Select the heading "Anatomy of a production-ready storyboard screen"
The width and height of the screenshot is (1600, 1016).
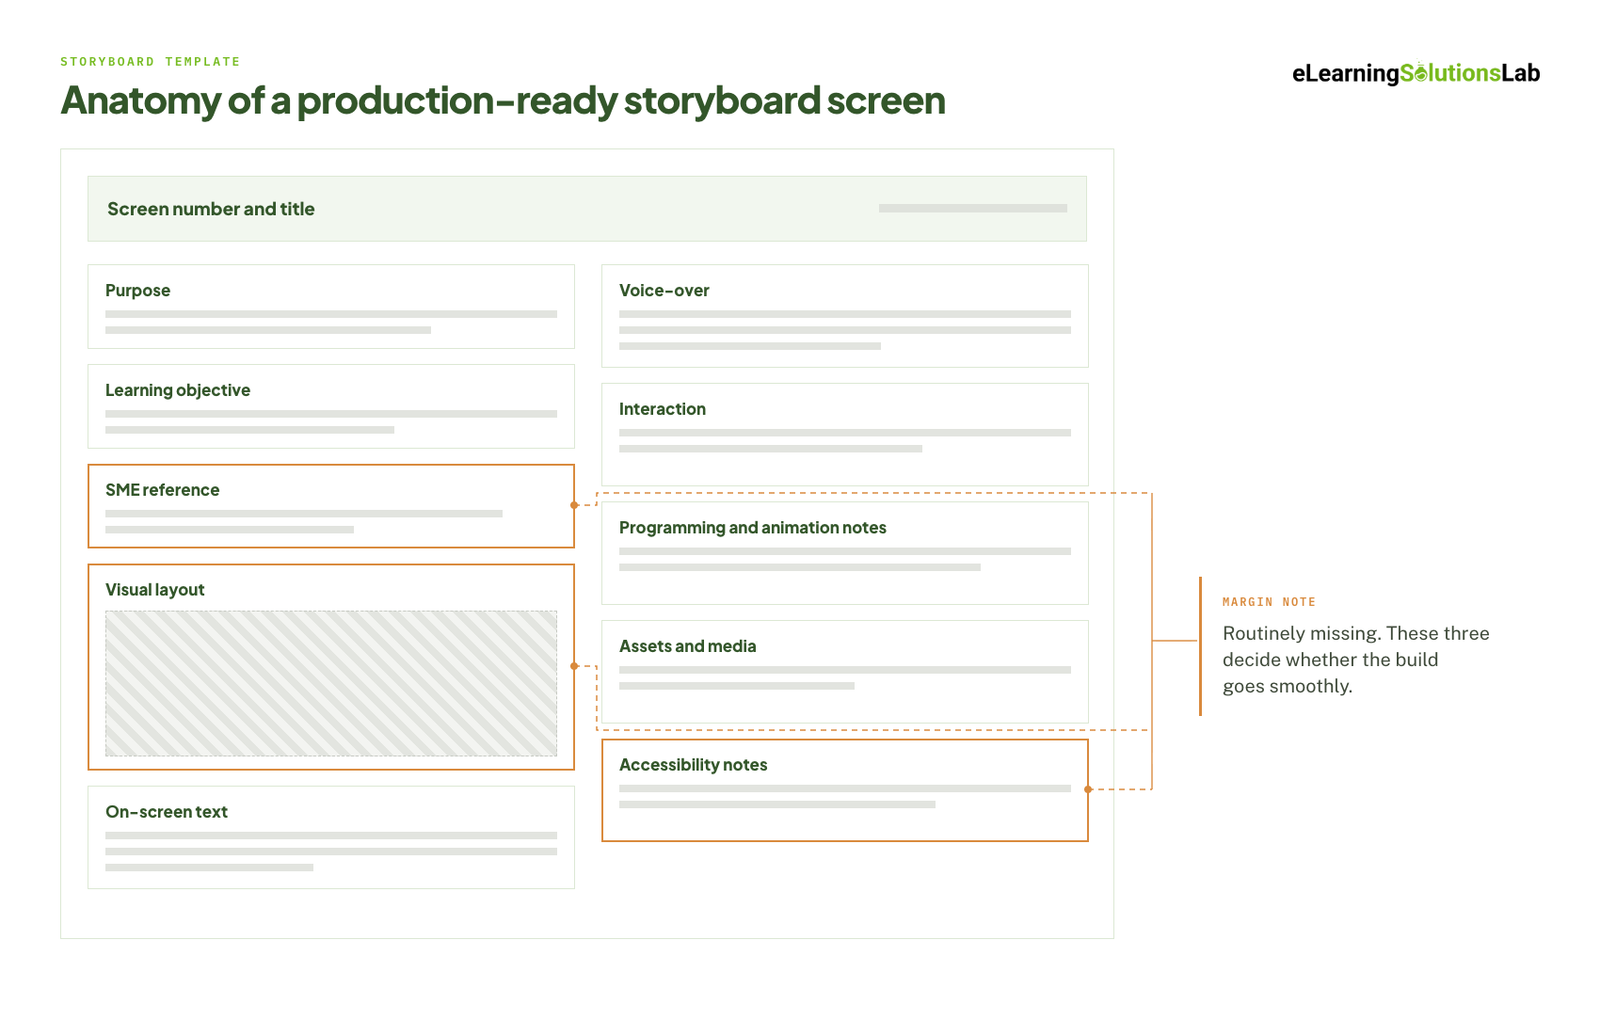click(x=503, y=100)
